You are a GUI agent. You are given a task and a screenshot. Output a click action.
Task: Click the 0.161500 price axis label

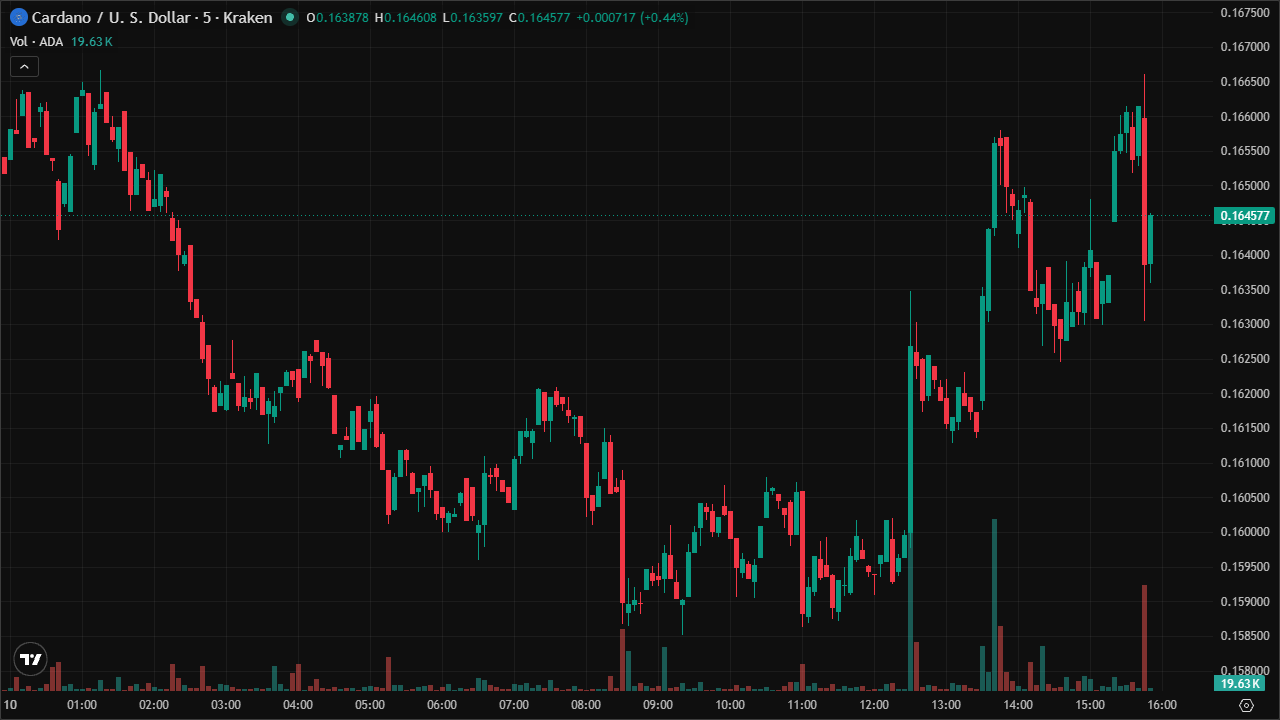[1245, 428]
